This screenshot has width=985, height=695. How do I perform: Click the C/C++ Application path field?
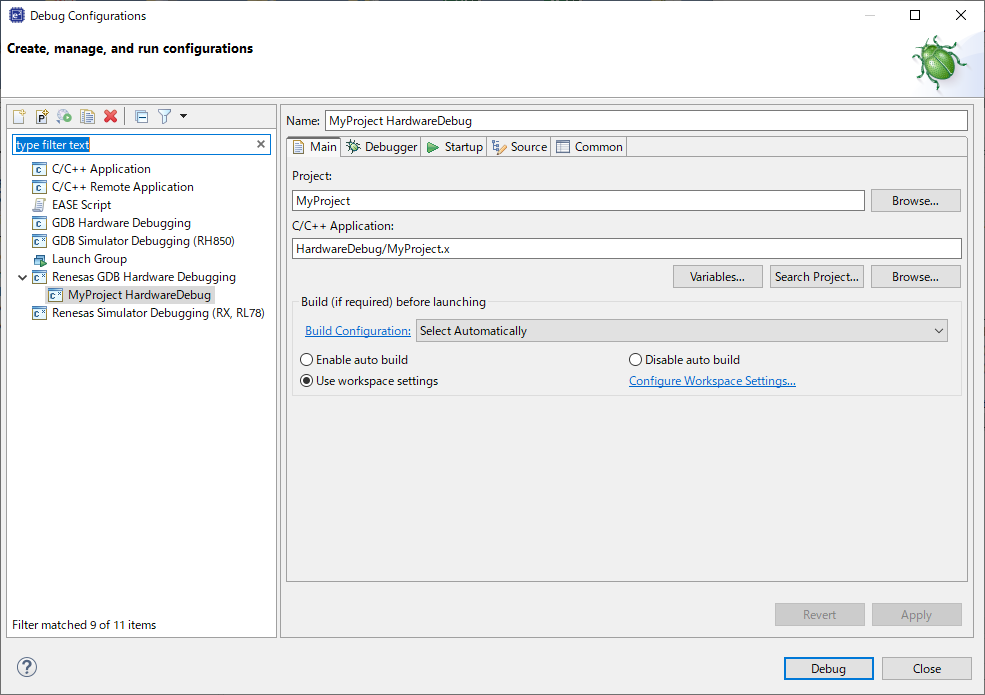[x=626, y=249]
